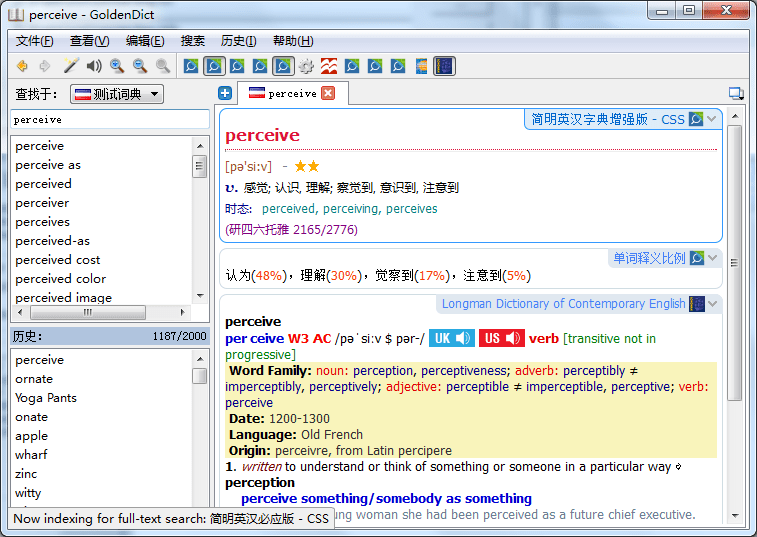This screenshot has width=757, height=537.
Task: Zoom in with the plus magnifier icon
Action: (x=117, y=66)
